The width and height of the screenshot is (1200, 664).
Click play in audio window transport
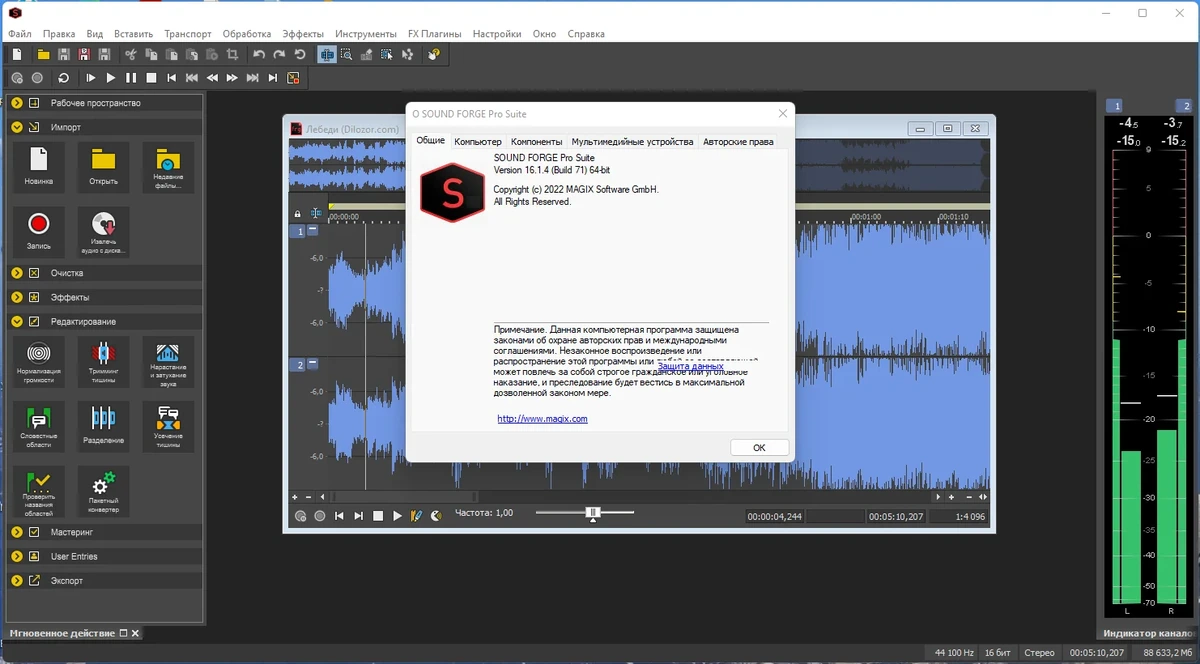pos(397,516)
